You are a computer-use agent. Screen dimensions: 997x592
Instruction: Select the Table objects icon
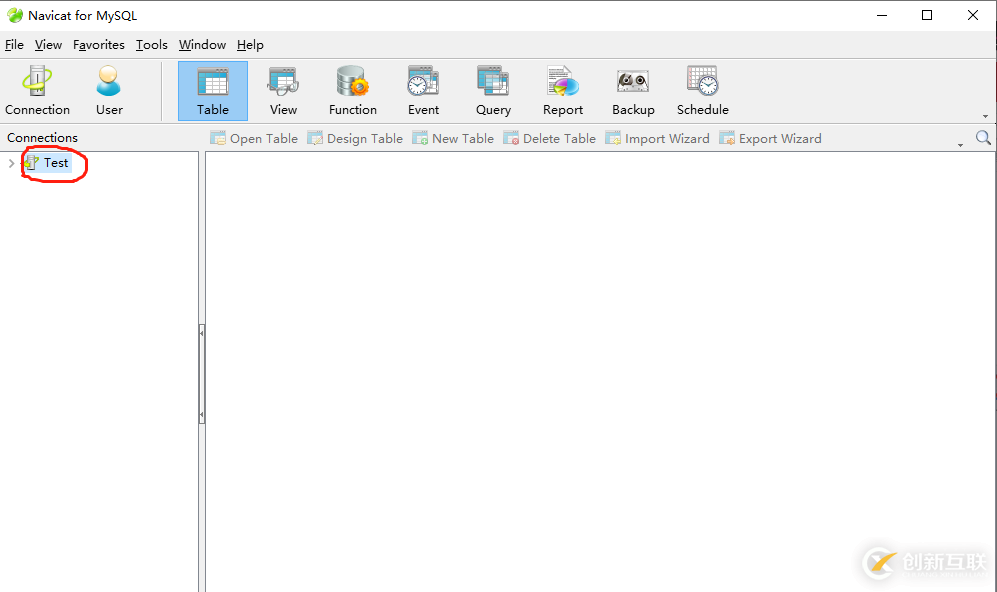click(x=212, y=91)
